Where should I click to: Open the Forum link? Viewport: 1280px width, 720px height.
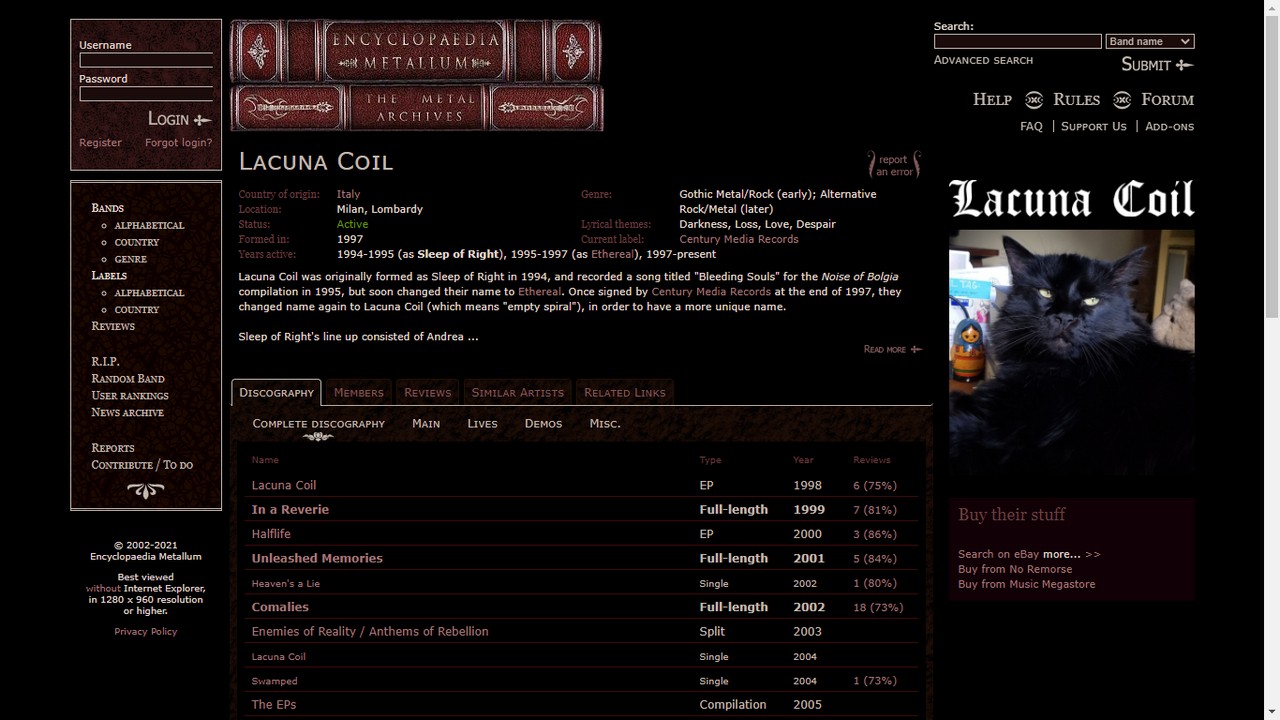click(x=1167, y=100)
